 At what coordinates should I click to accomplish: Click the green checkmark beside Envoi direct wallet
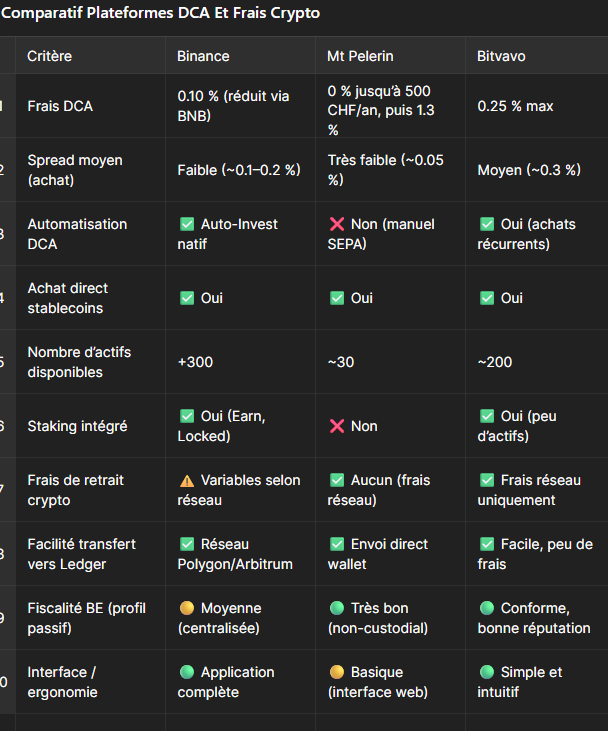(x=336, y=544)
